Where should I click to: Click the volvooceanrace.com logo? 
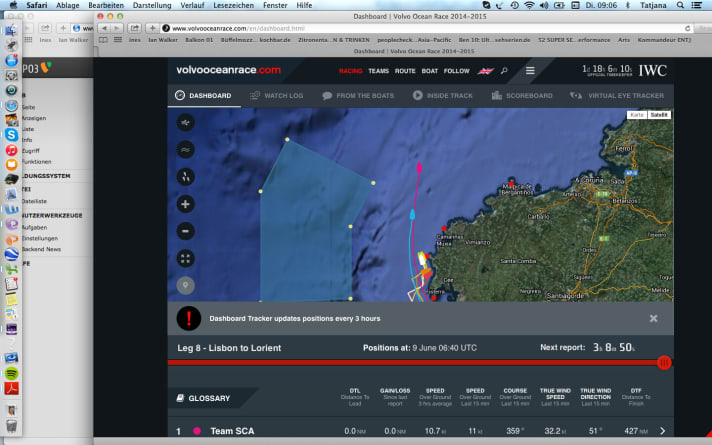[x=228, y=70]
